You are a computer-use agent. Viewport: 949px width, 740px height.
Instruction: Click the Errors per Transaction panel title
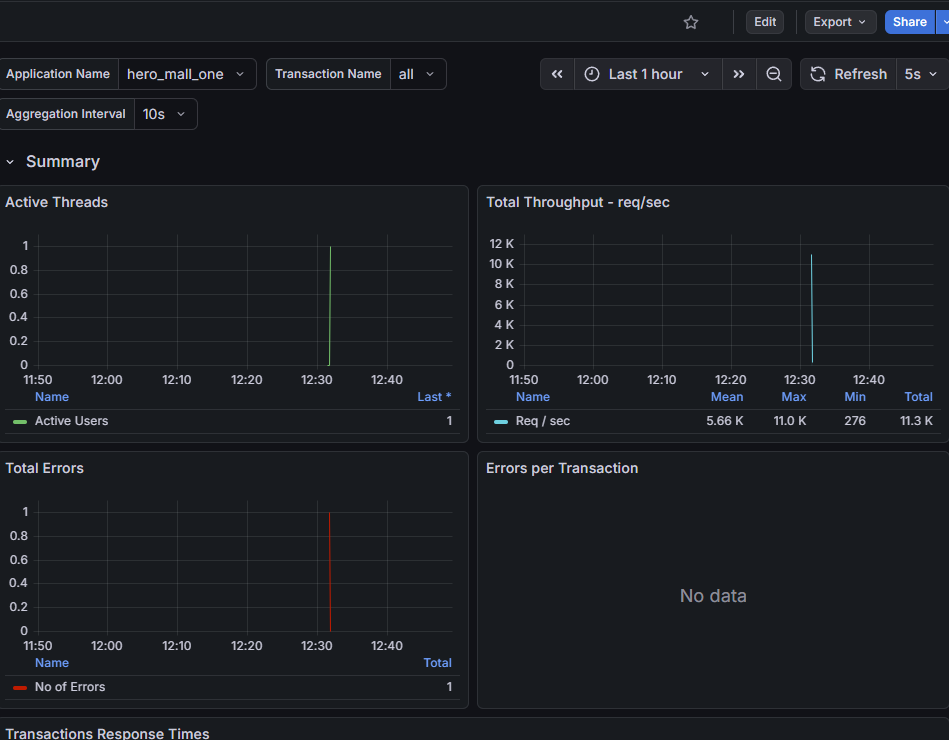562,468
